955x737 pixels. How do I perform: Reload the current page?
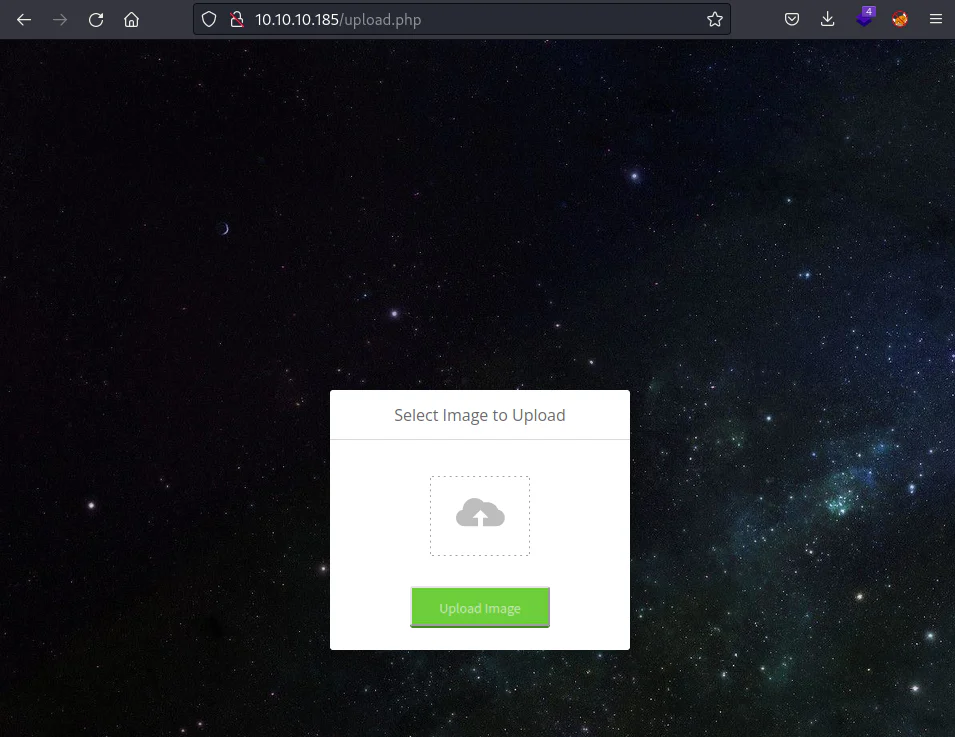tap(96, 19)
